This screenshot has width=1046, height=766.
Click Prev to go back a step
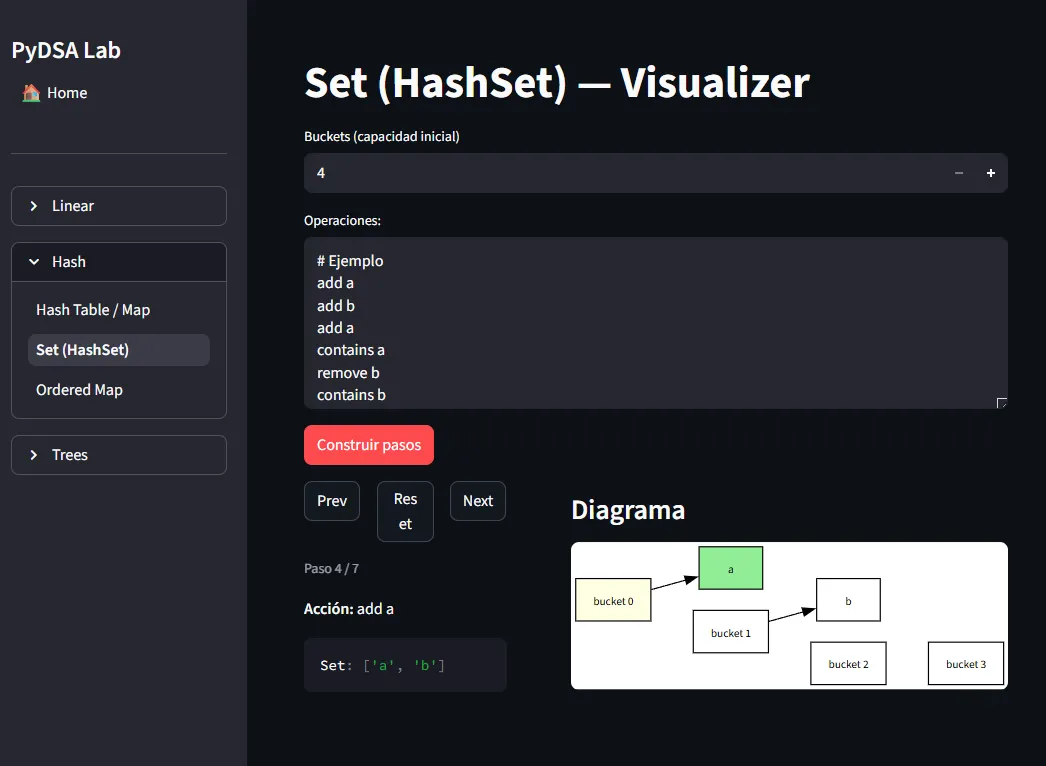click(x=331, y=501)
